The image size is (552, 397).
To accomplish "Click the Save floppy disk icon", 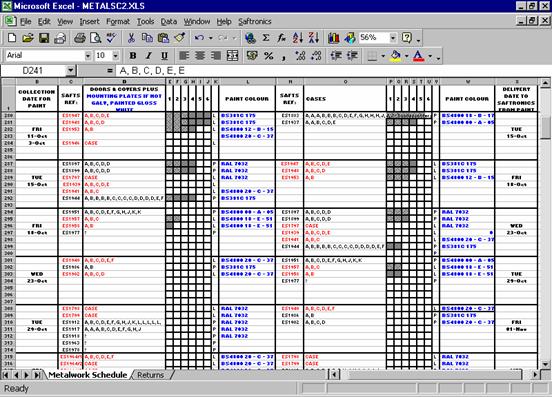I will (x=44, y=38).
